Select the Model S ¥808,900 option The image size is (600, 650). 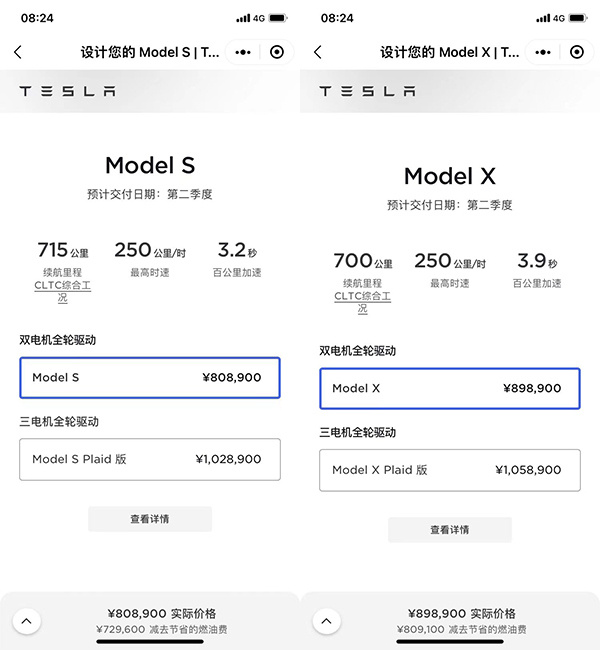tap(150, 378)
